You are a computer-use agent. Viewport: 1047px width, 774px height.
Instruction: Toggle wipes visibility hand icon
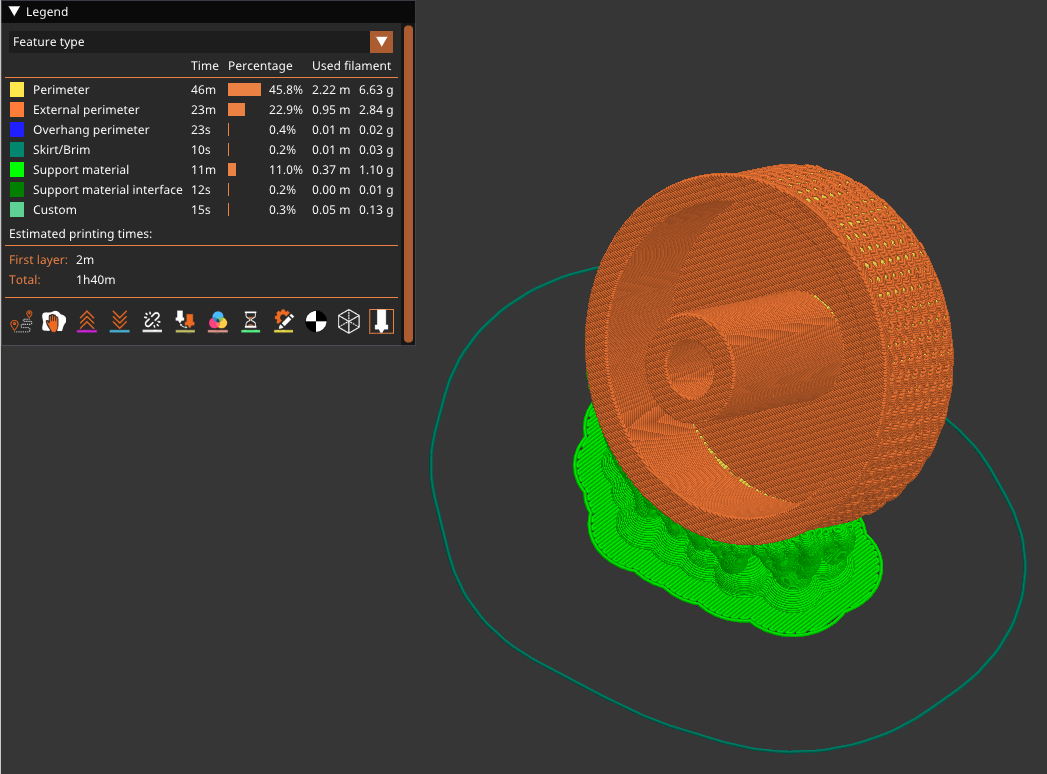(x=54, y=322)
